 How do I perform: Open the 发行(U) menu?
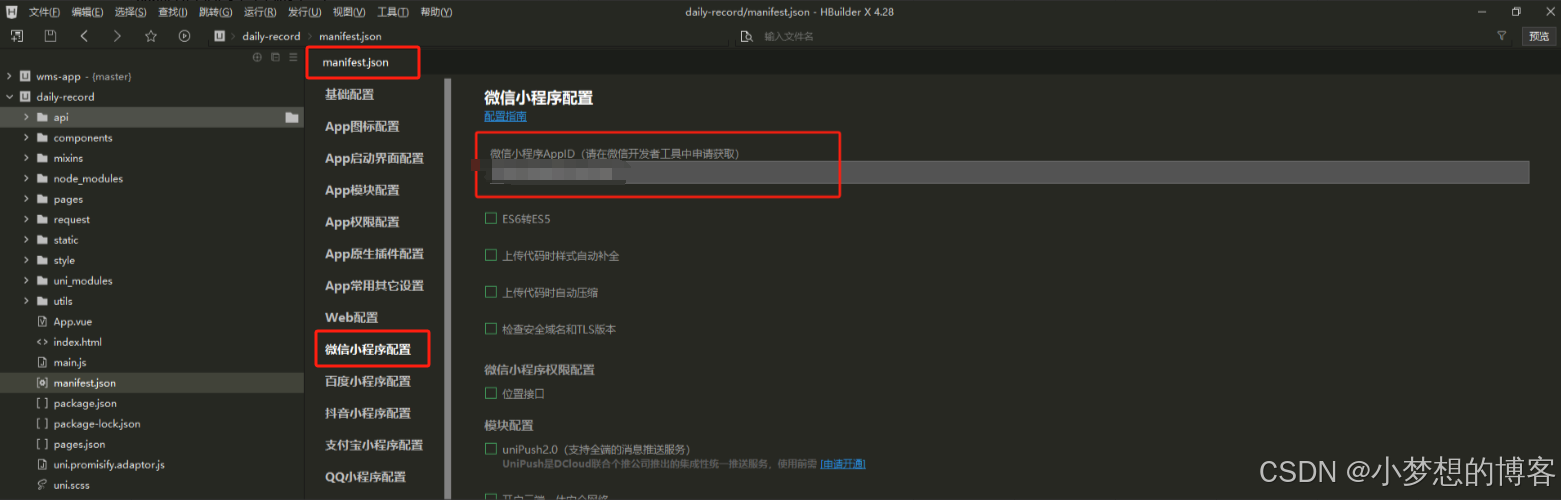(304, 12)
